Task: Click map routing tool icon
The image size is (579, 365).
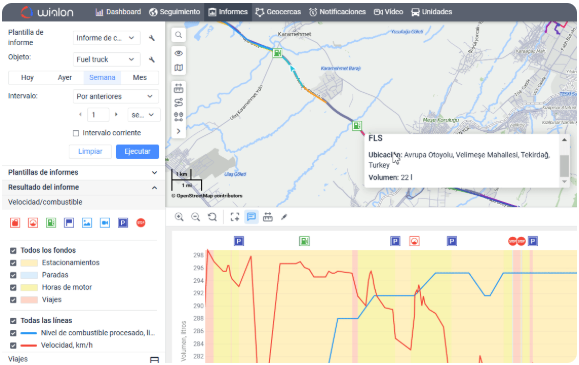Action: point(178,102)
